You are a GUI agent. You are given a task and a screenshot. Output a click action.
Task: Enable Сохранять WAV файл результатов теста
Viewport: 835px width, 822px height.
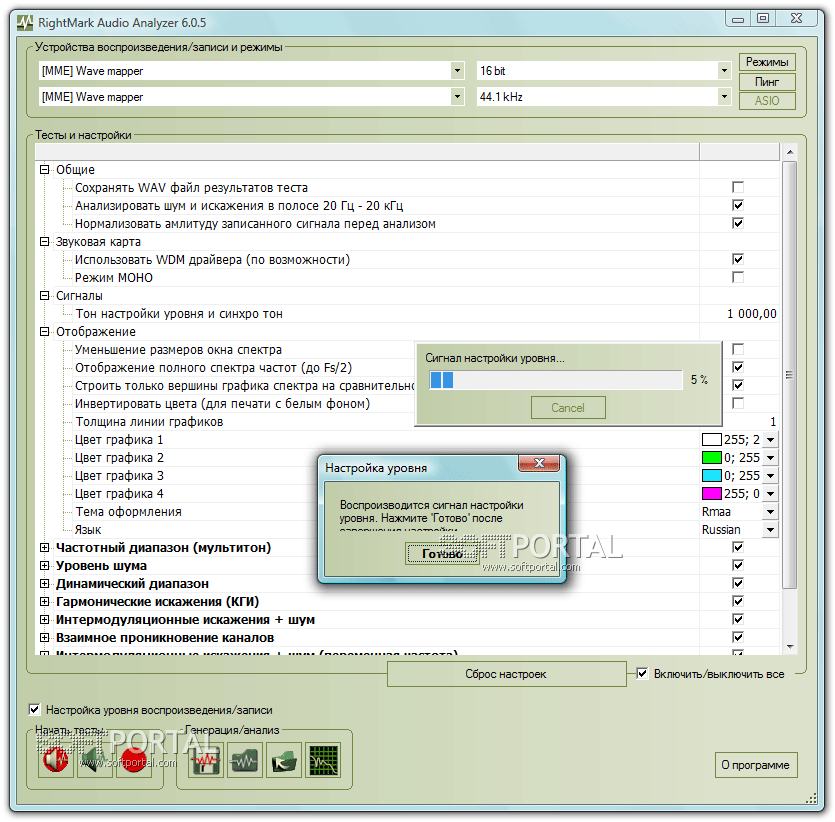tap(738, 187)
